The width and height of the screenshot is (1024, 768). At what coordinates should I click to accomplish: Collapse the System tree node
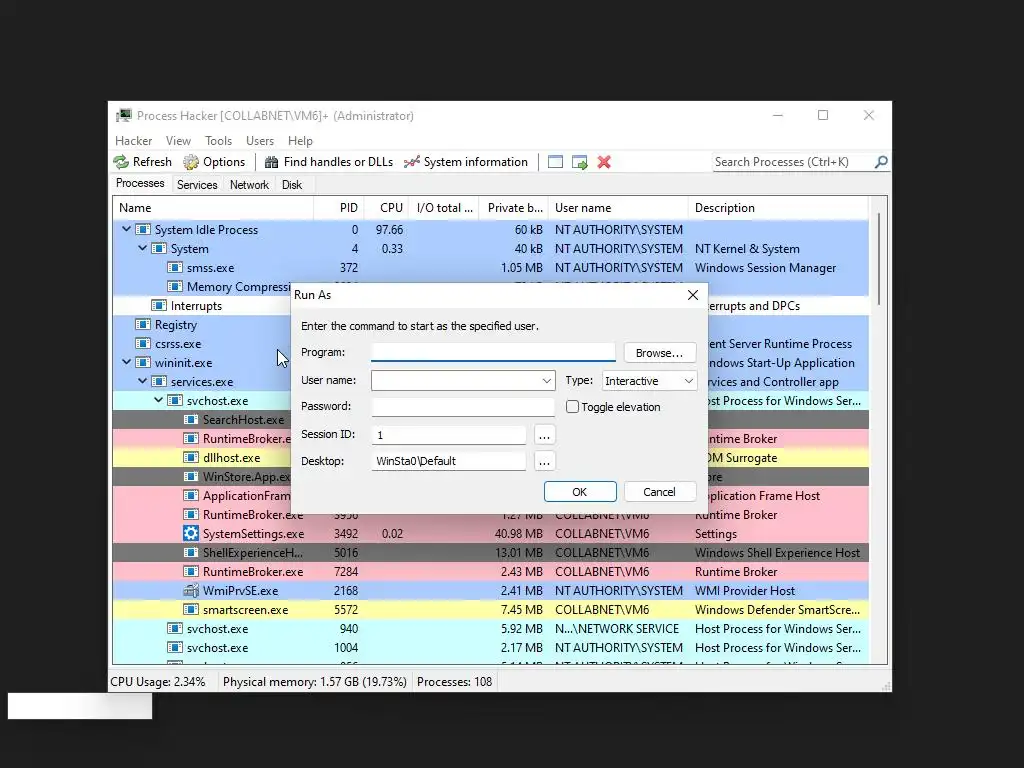point(142,248)
